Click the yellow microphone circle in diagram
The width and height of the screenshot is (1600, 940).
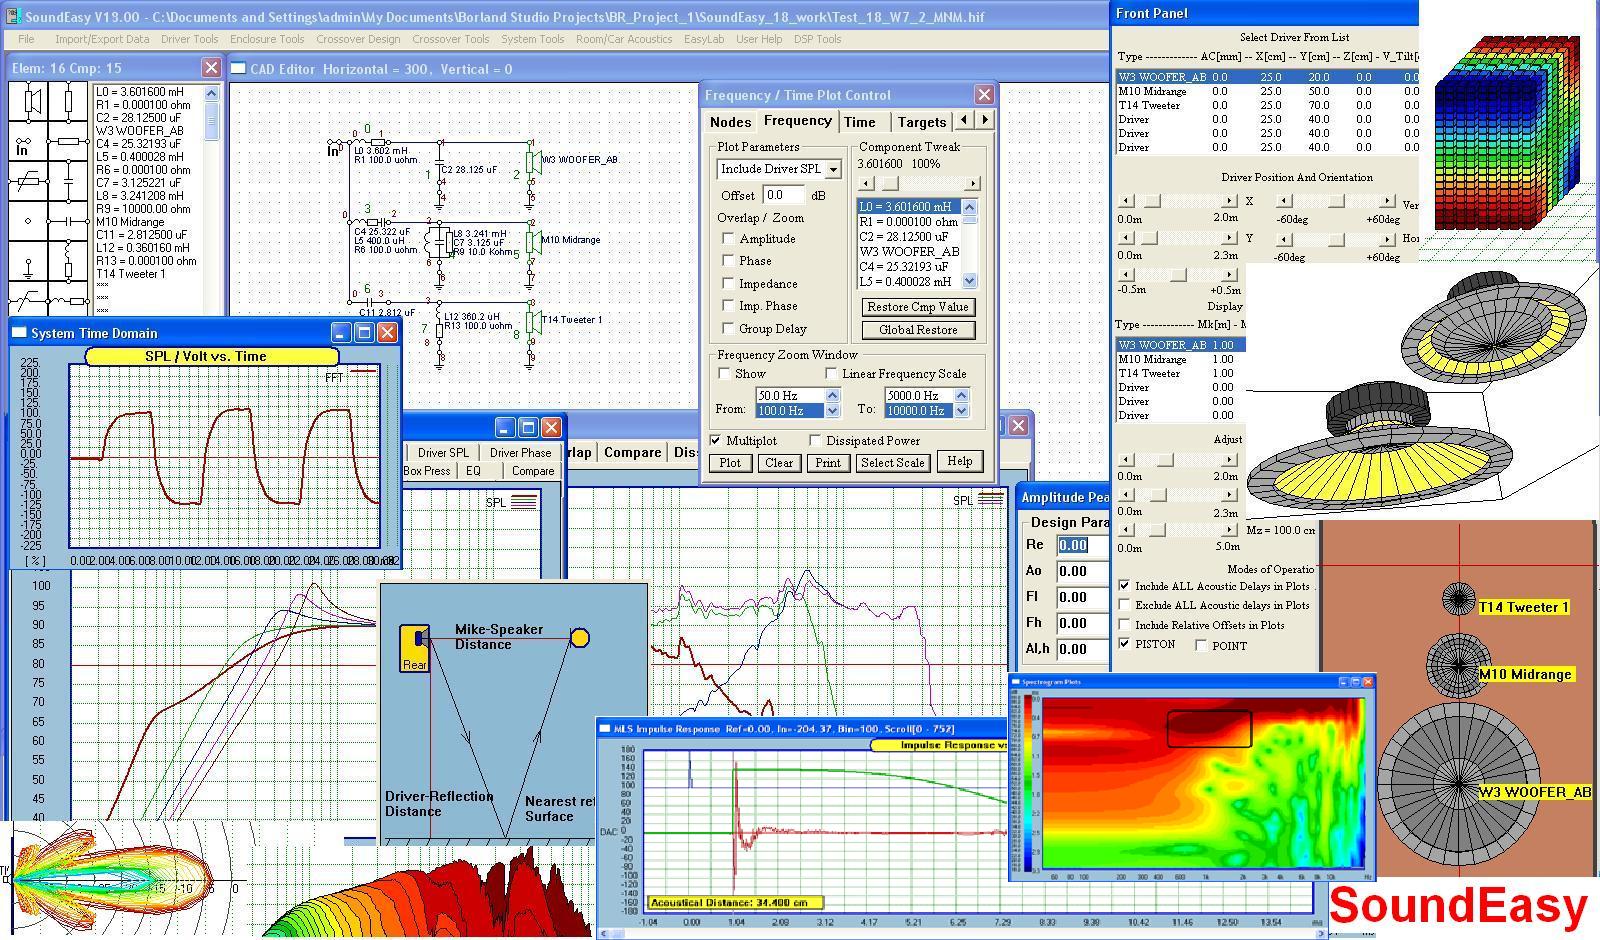click(580, 637)
